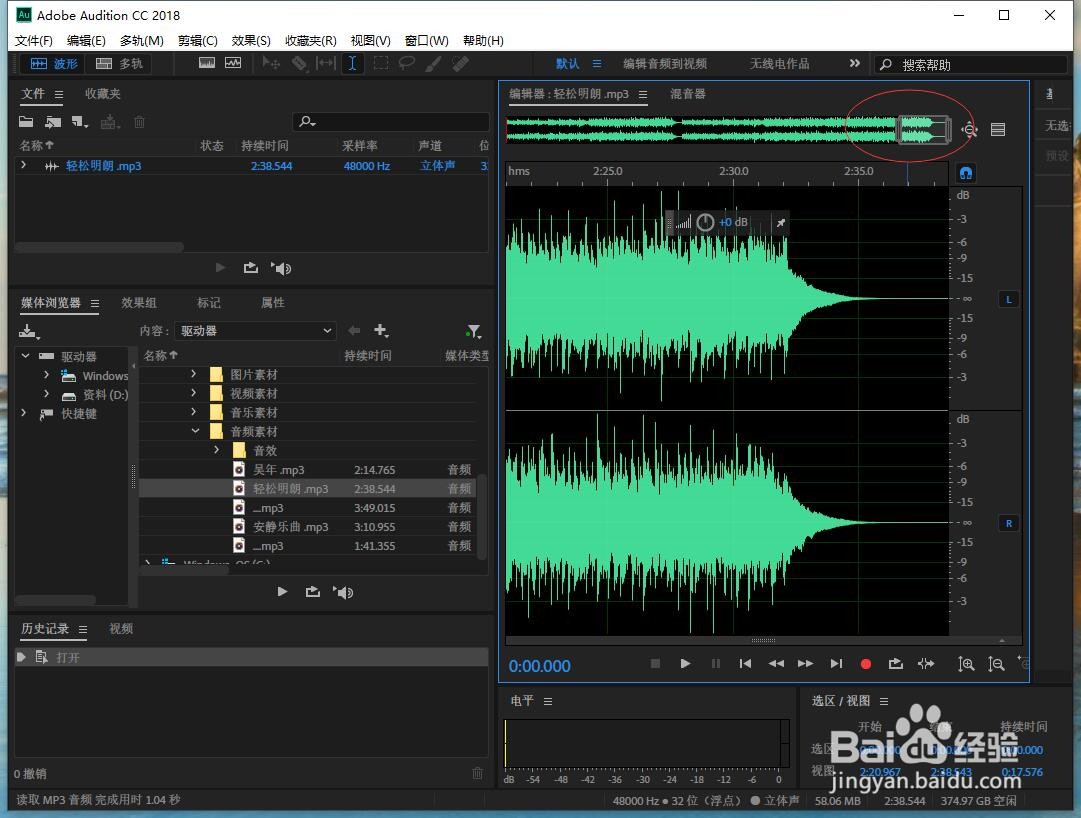Toggle auto-play in Media Browser
This screenshot has width=1081, height=818.
click(x=342, y=592)
